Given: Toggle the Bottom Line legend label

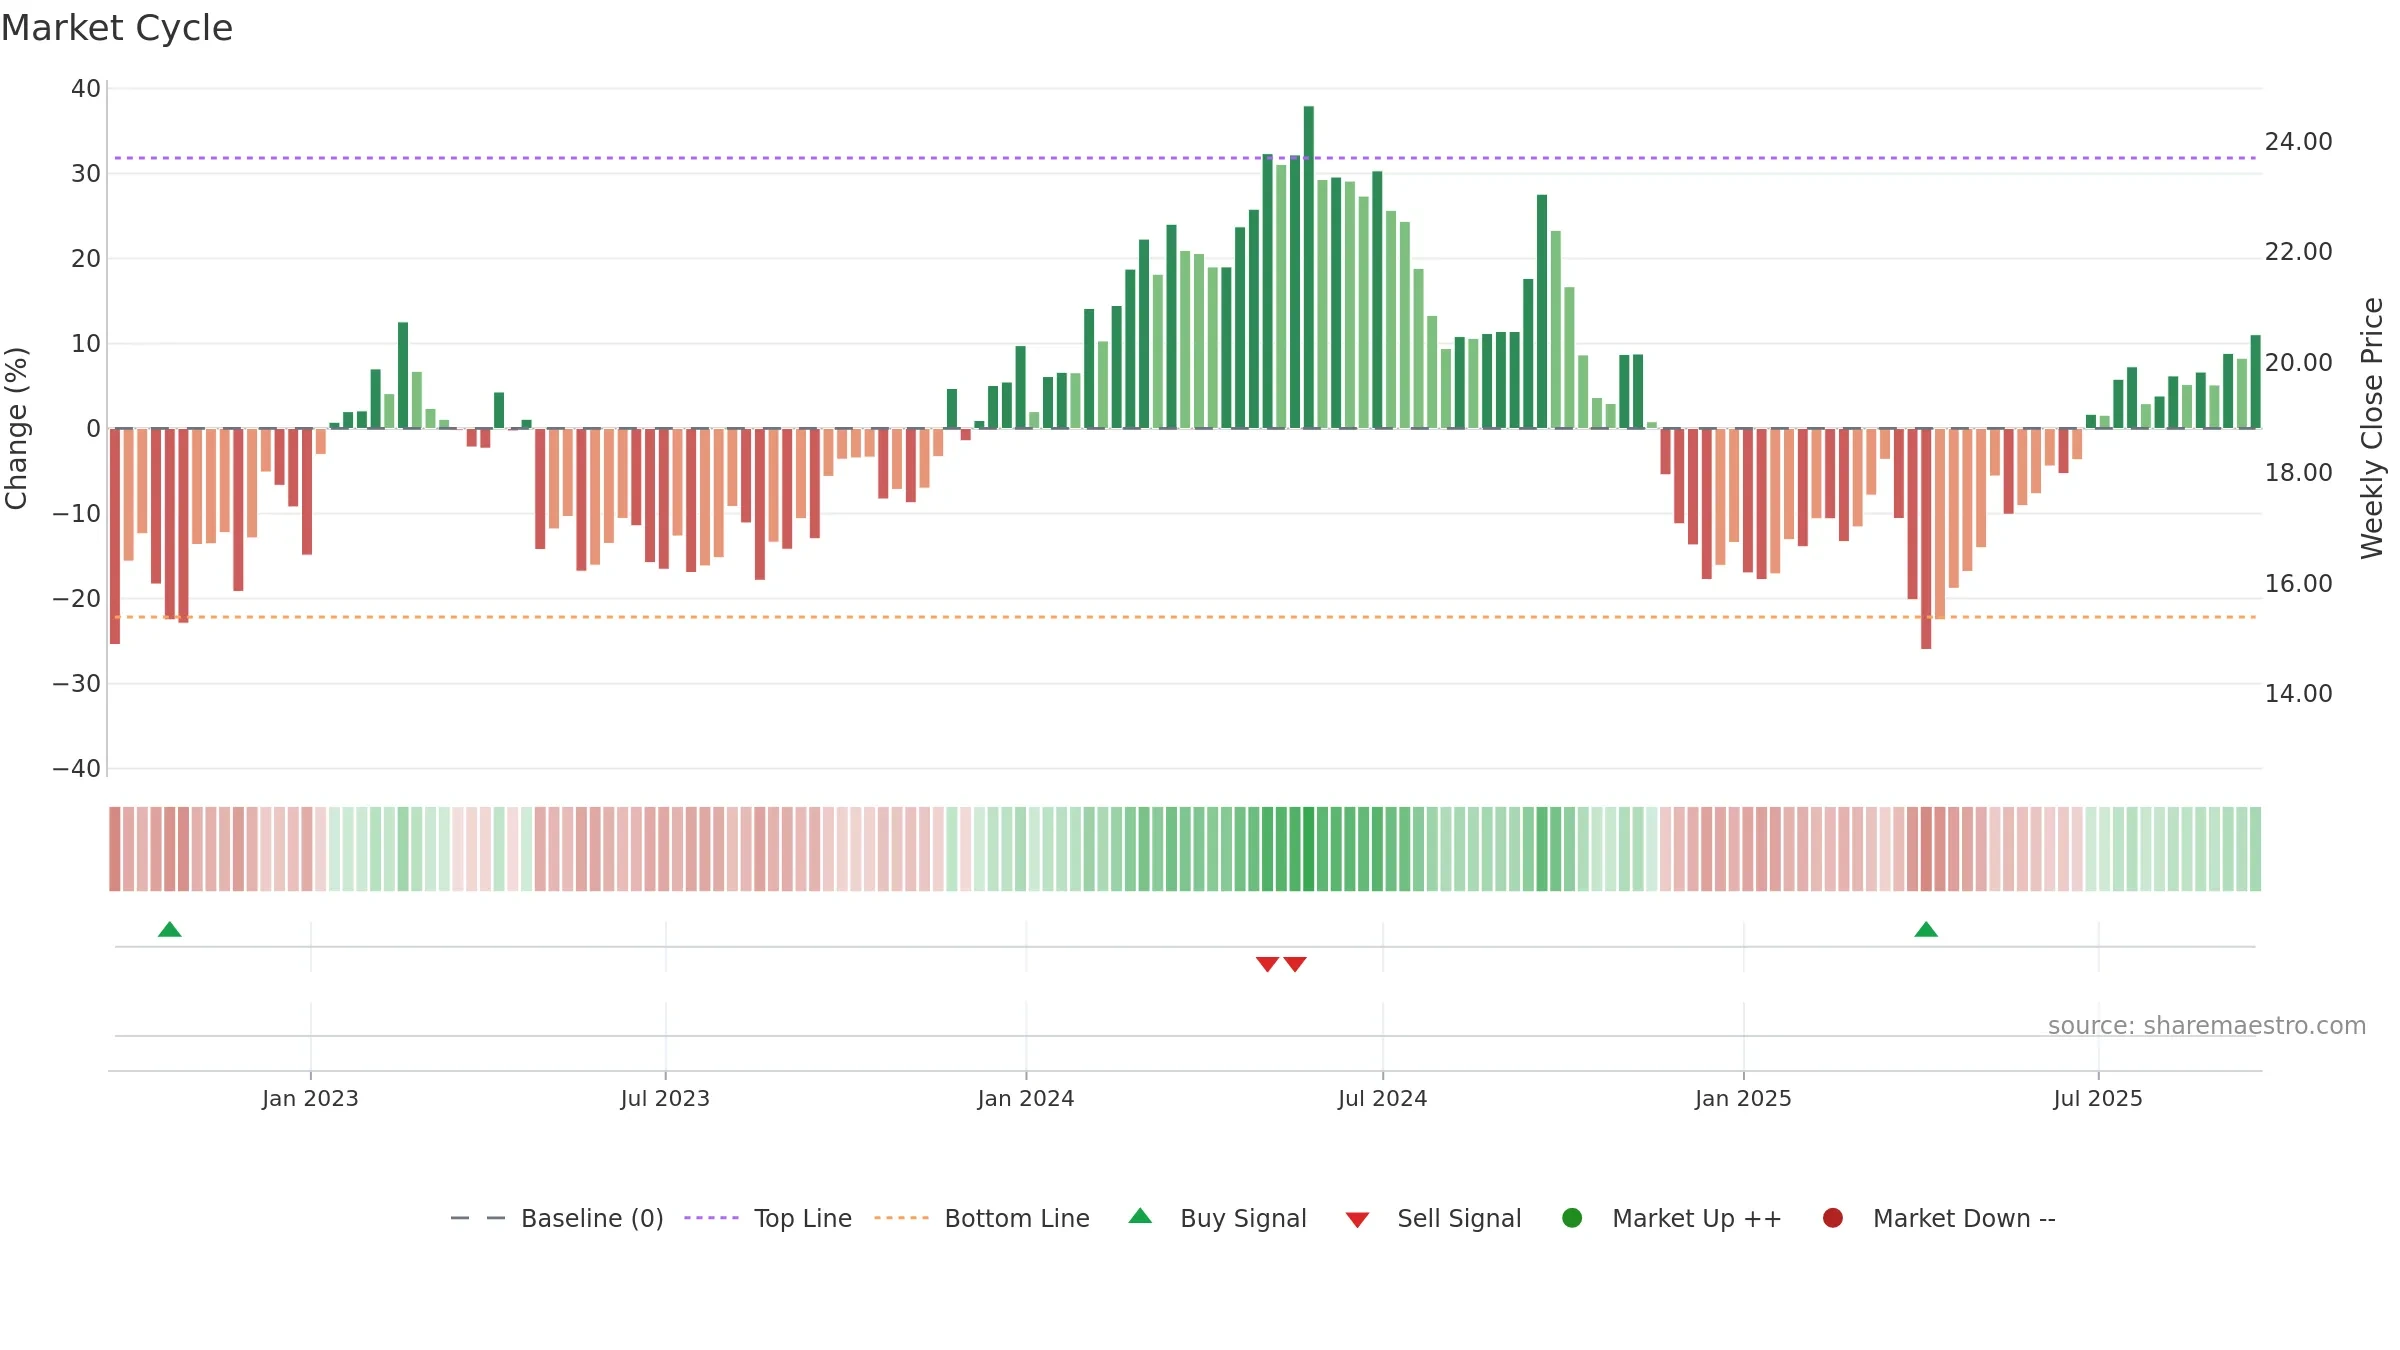Looking at the screenshot, I should point(1017,1218).
